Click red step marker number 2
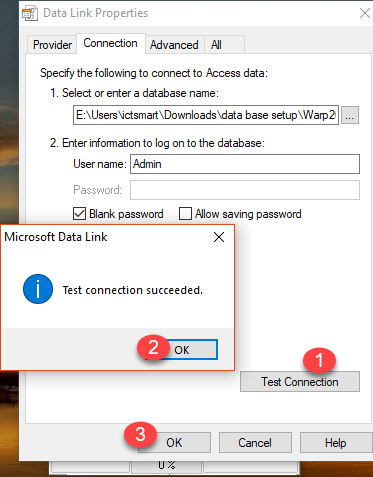The image size is (373, 477). 153,347
